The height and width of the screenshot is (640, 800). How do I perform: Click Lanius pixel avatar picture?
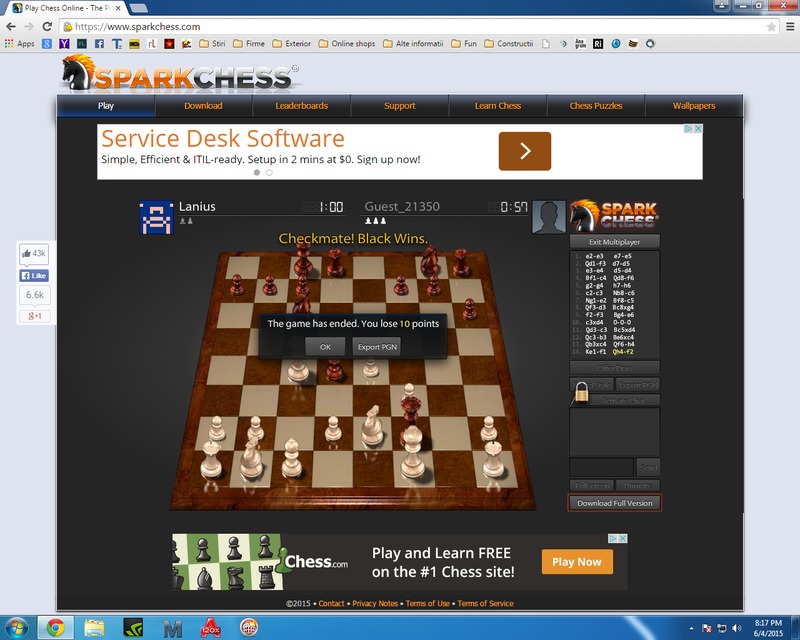[x=156, y=217]
